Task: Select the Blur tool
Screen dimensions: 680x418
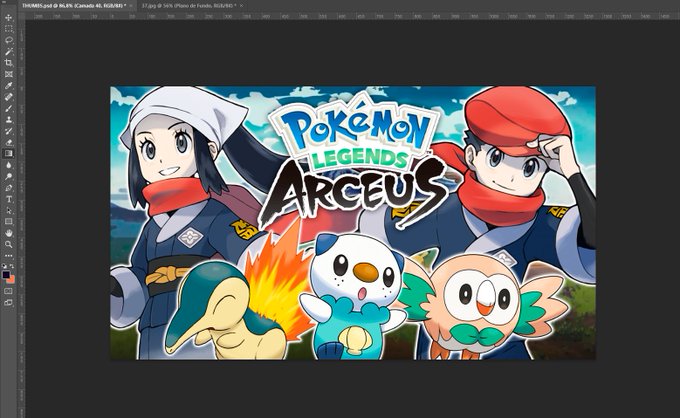Action: click(8, 165)
